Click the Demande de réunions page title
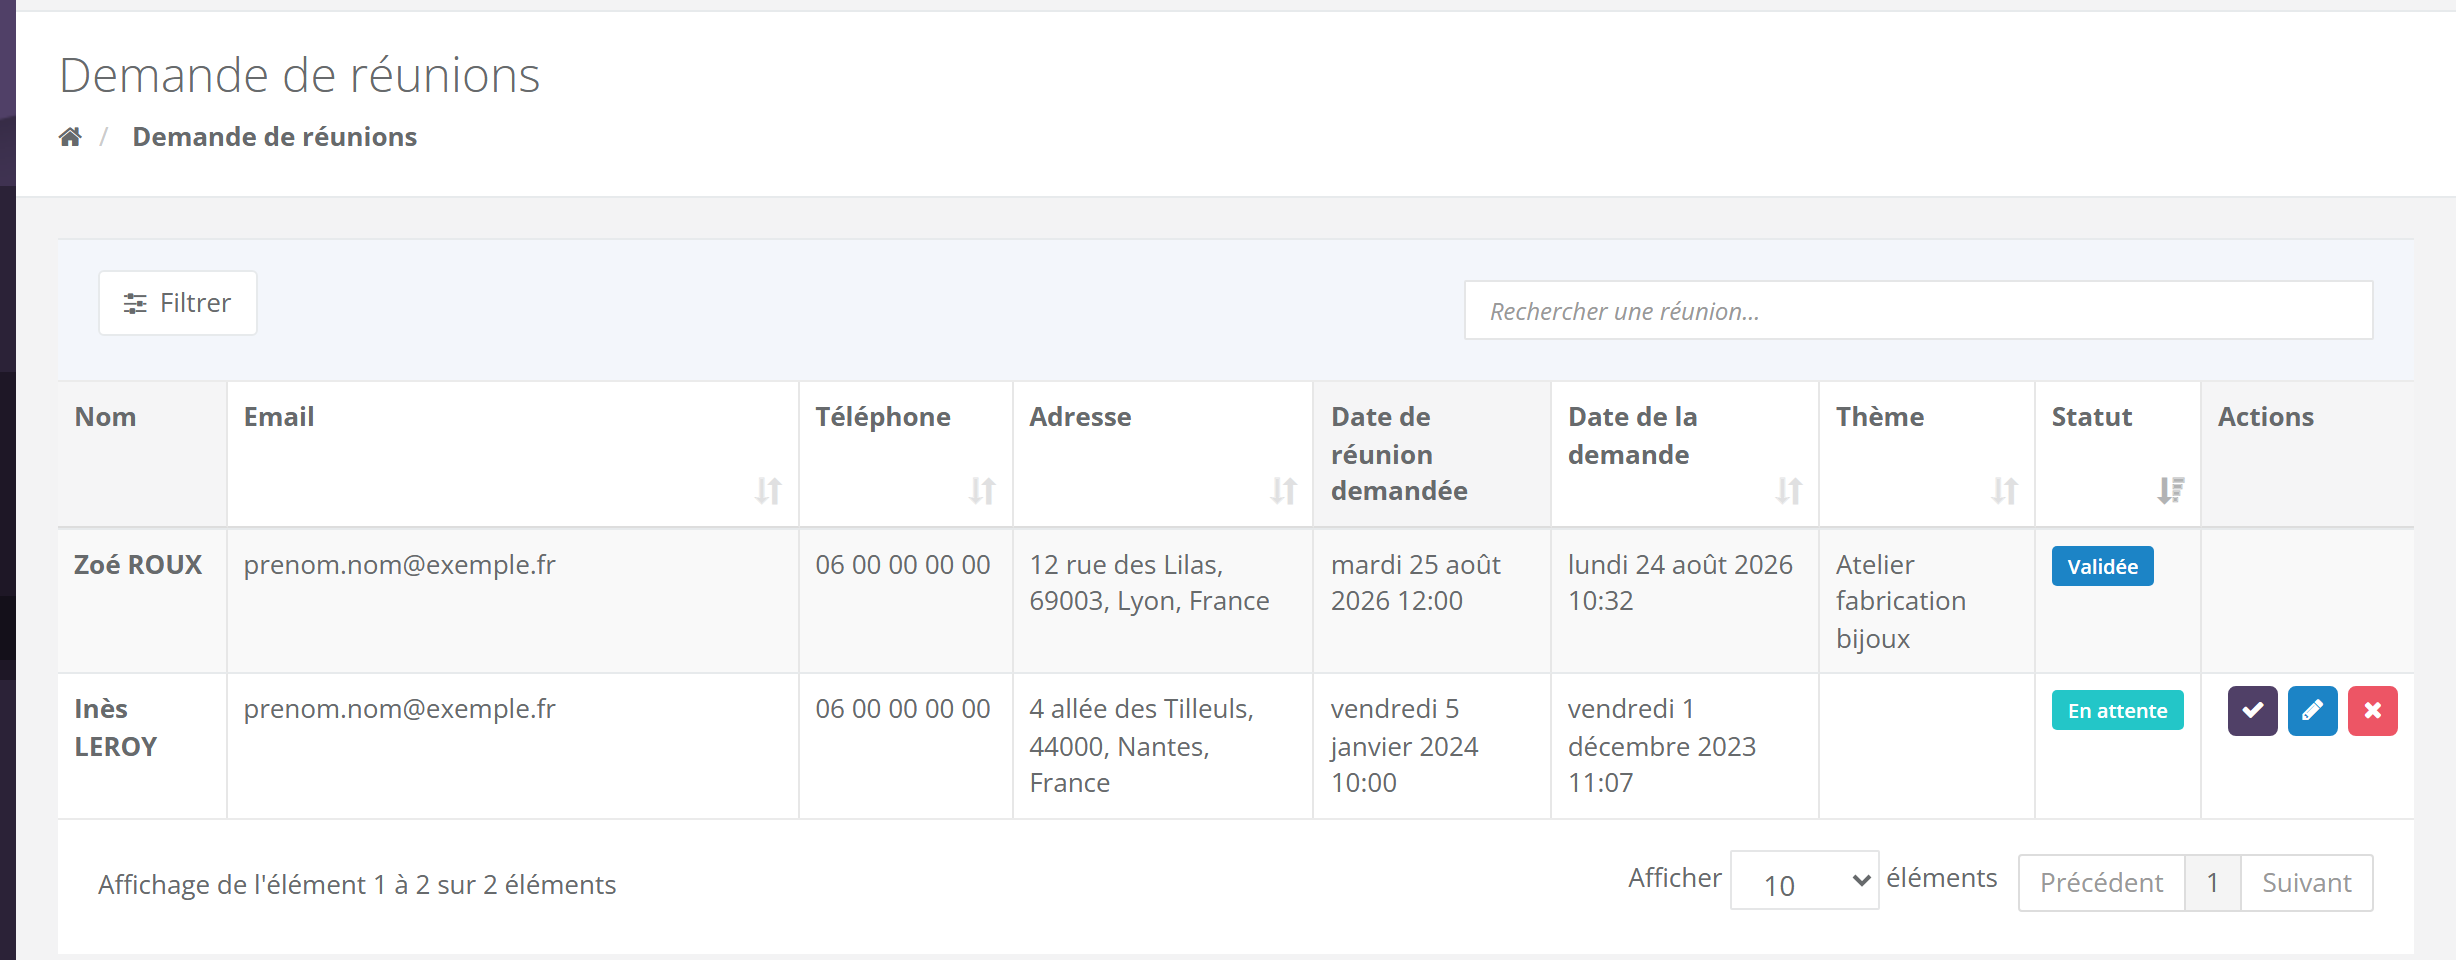Image resolution: width=2456 pixels, height=960 pixels. pyautogui.click(x=300, y=75)
